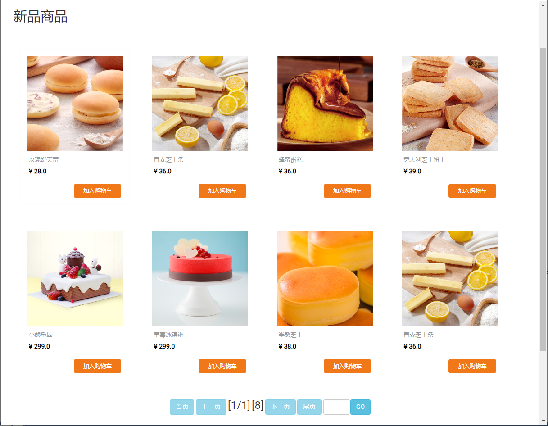Screen dimensions: 548x426
Task: Add the chocolate-drizzled cake slice to cart
Action: 347,191
